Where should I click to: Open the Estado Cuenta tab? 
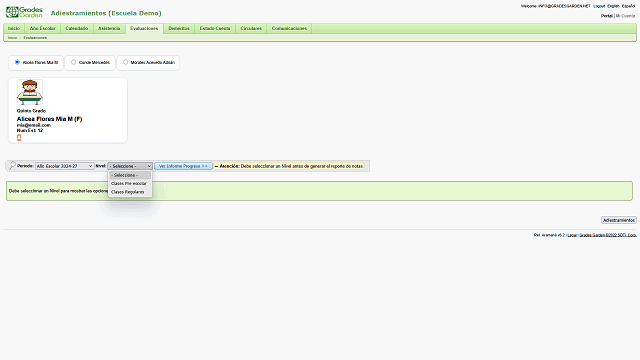[x=215, y=28]
